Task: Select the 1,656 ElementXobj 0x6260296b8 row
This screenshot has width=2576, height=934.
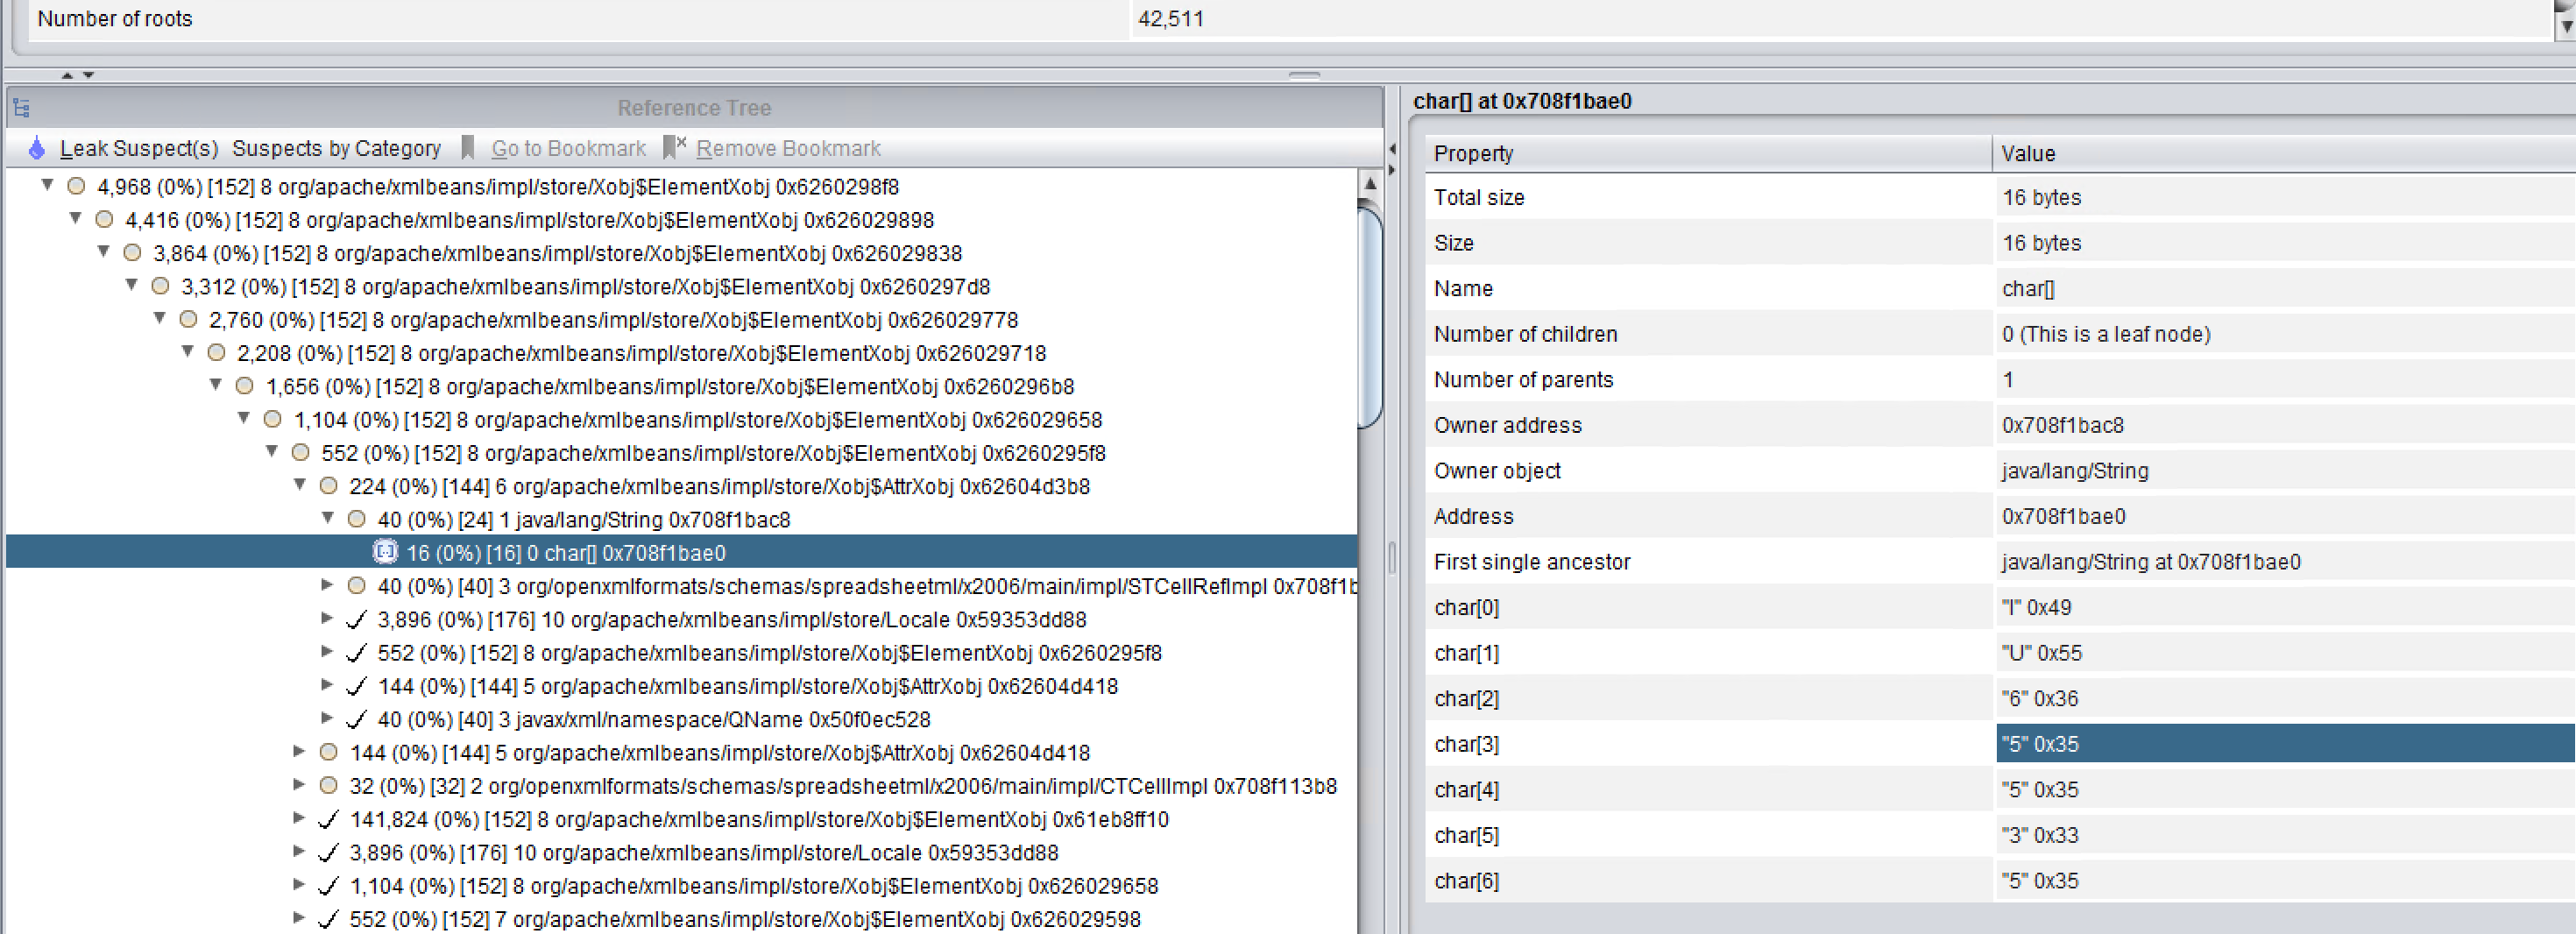Action: pyautogui.click(x=669, y=386)
